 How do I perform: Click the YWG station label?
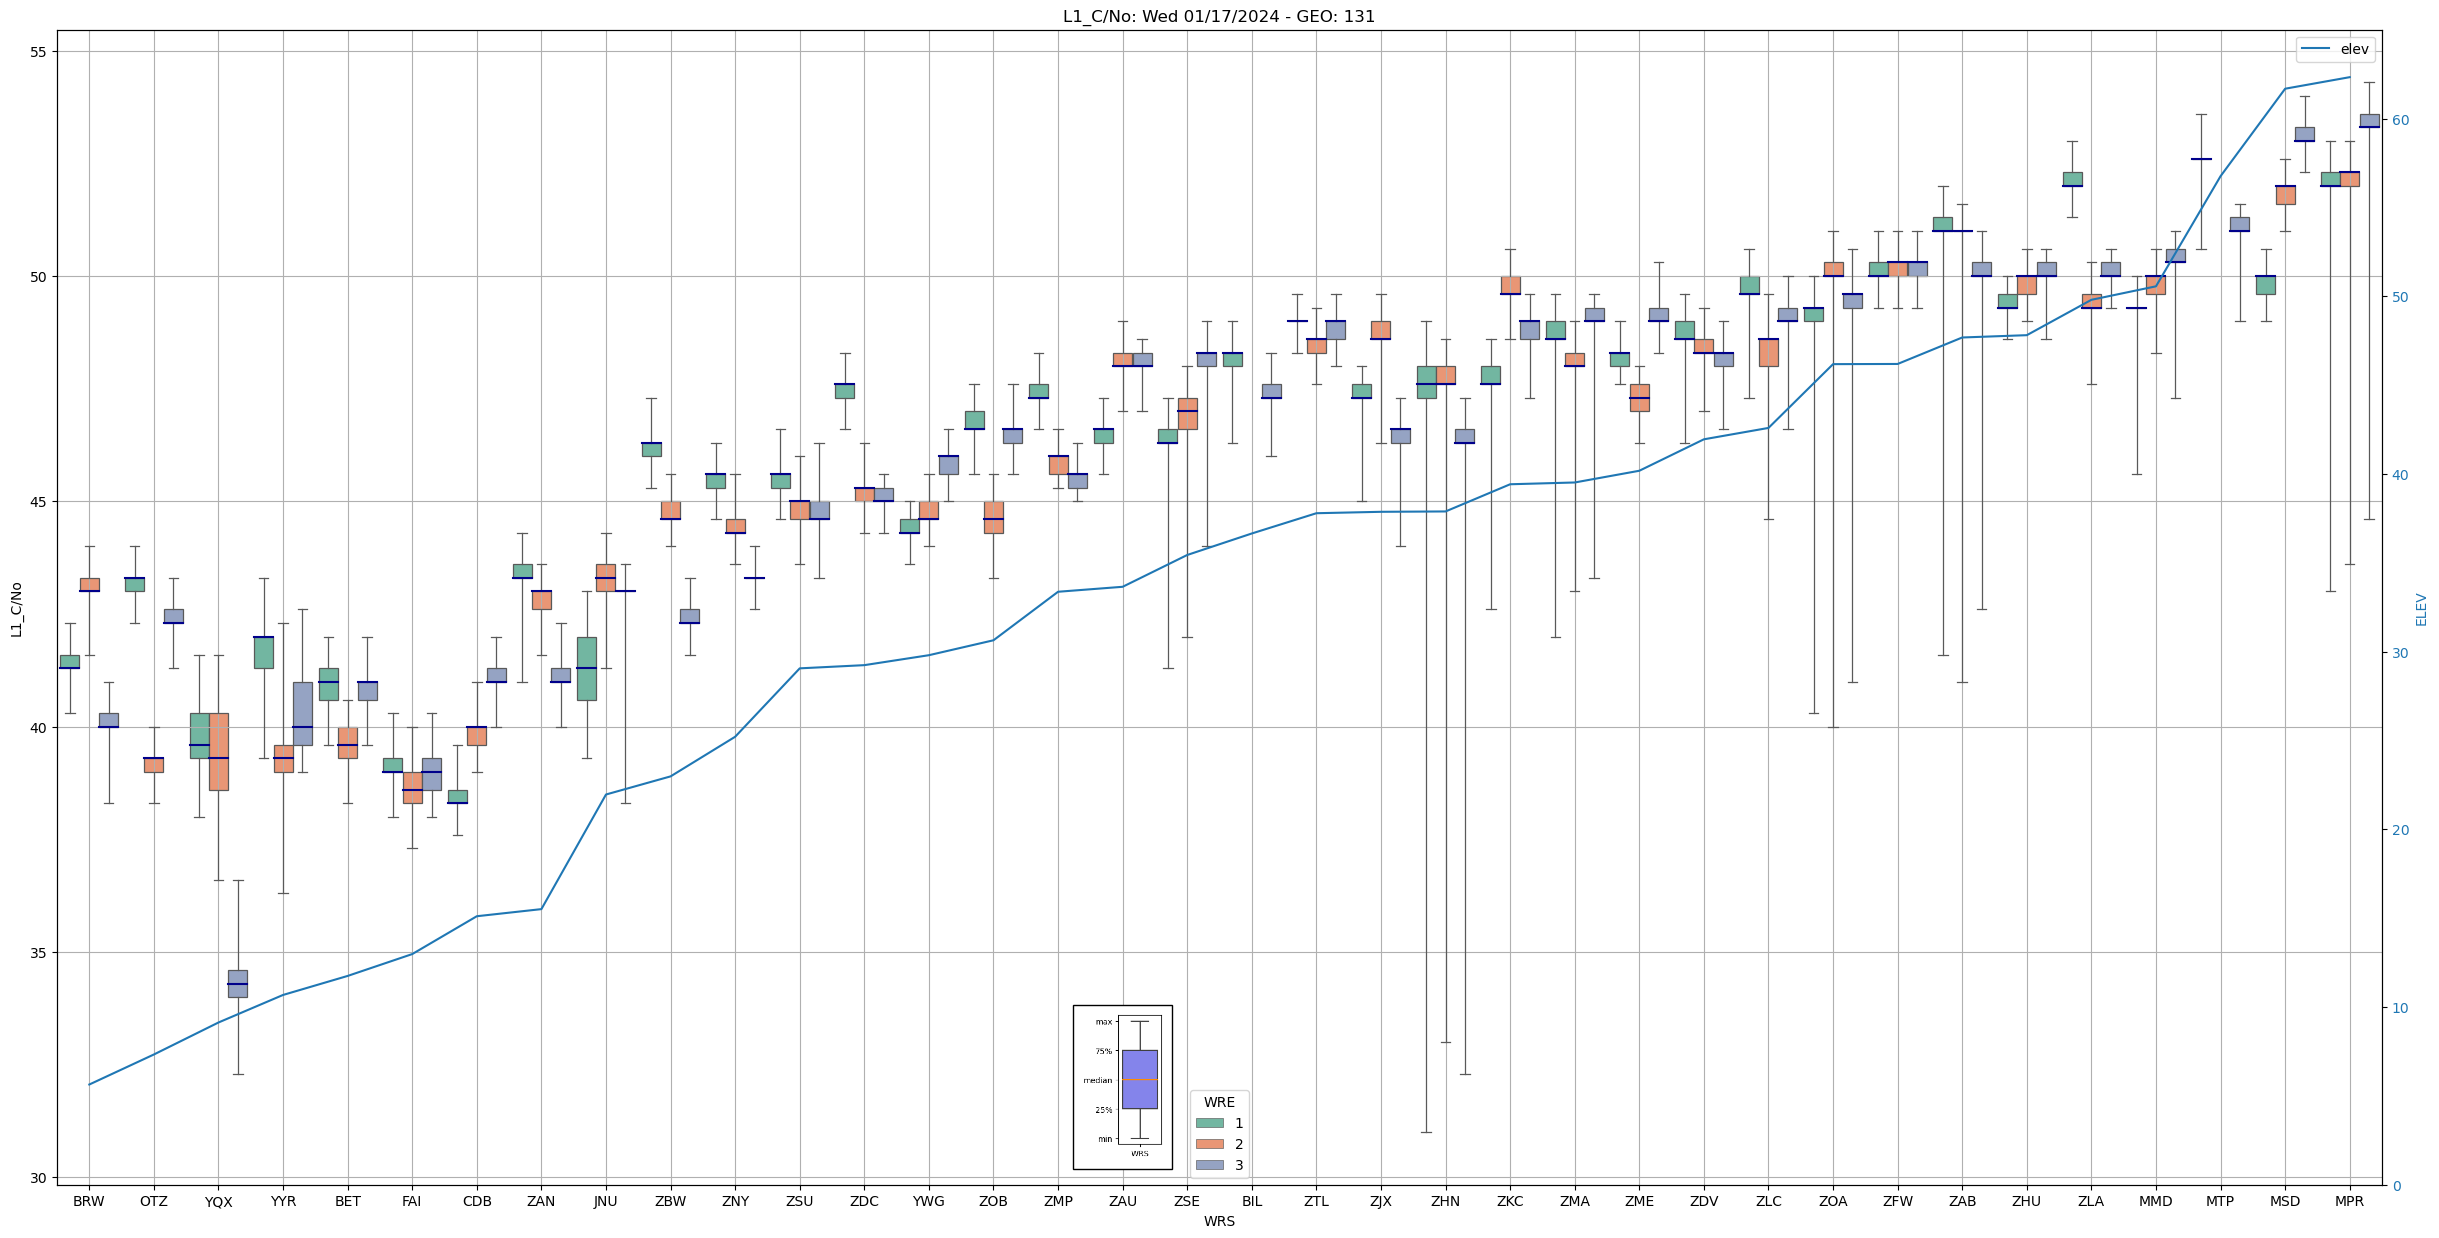929,1201
